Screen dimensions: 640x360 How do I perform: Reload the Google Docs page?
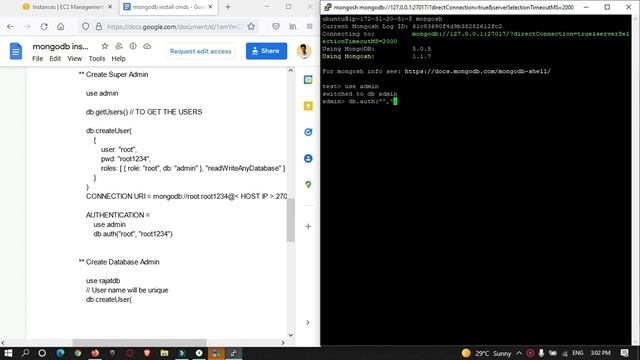pos(44,27)
